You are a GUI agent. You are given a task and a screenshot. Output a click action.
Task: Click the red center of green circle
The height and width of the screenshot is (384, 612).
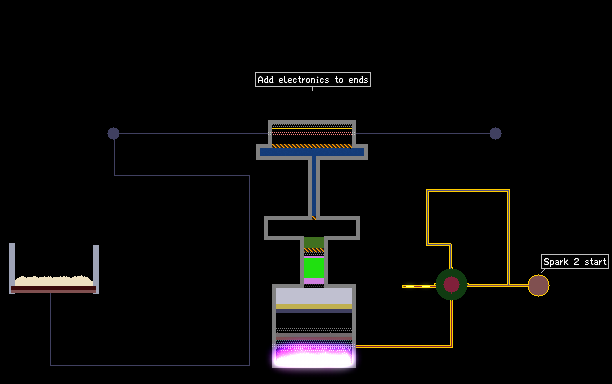[x=451, y=284]
